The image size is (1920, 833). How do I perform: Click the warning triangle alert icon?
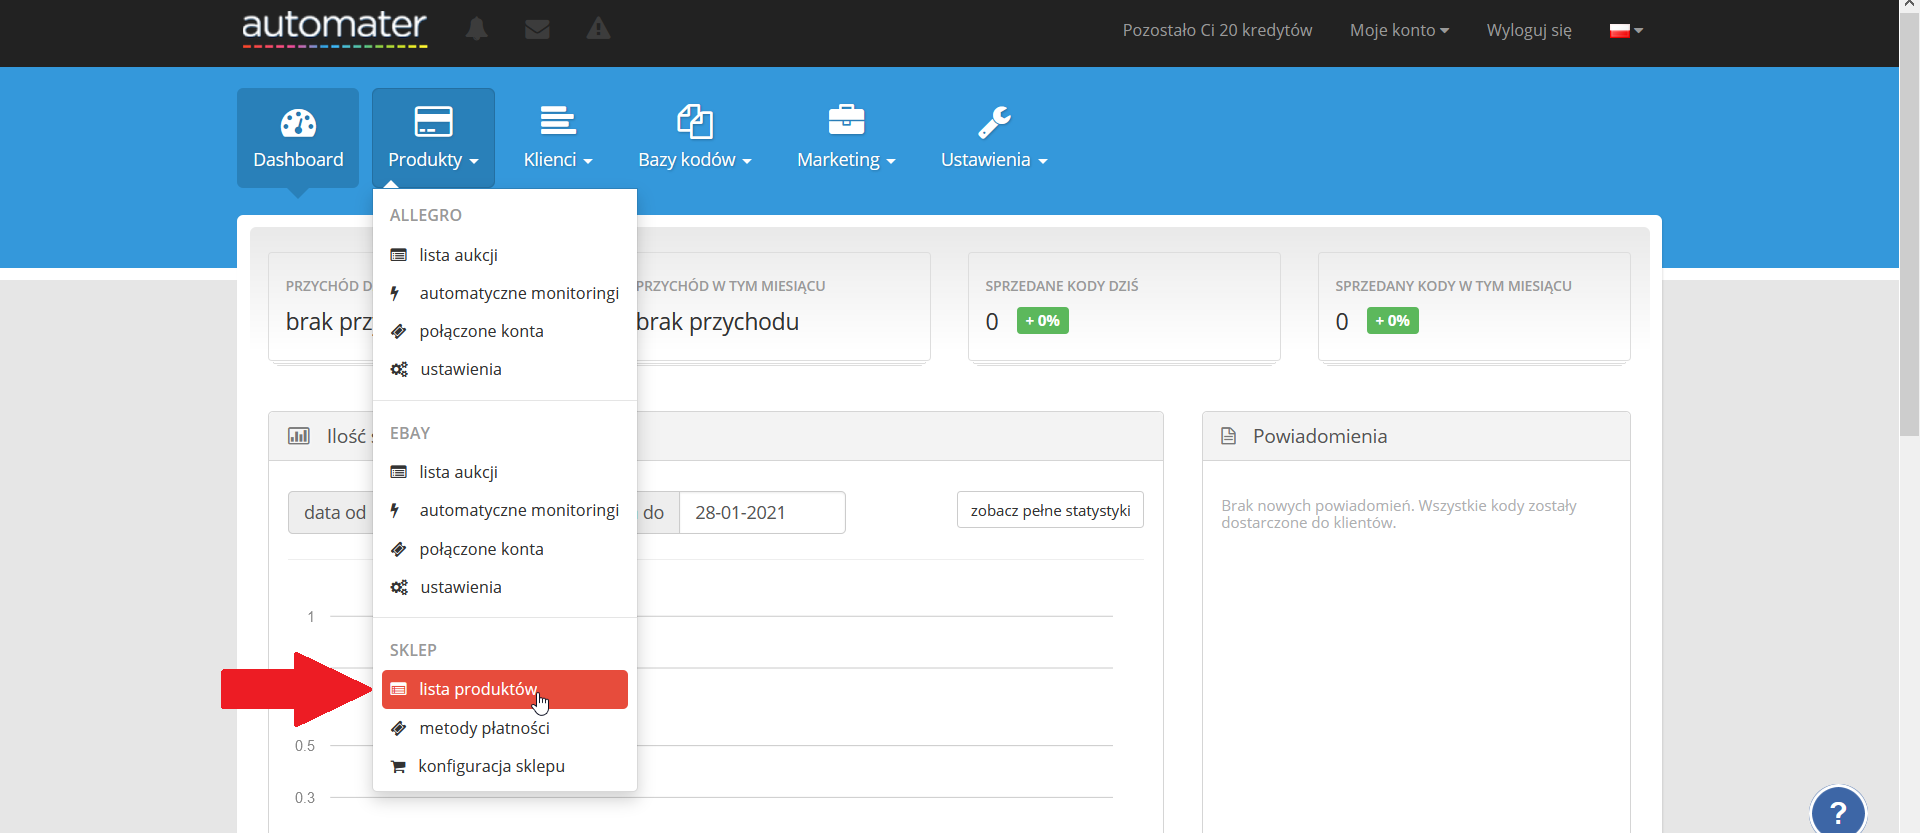tap(598, 29)
